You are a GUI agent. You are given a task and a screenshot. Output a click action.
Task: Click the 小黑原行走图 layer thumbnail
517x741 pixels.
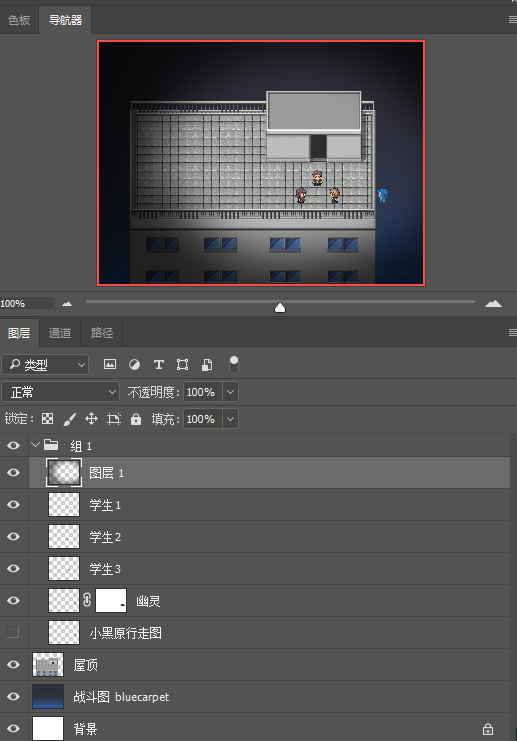[x=64, y=632]
